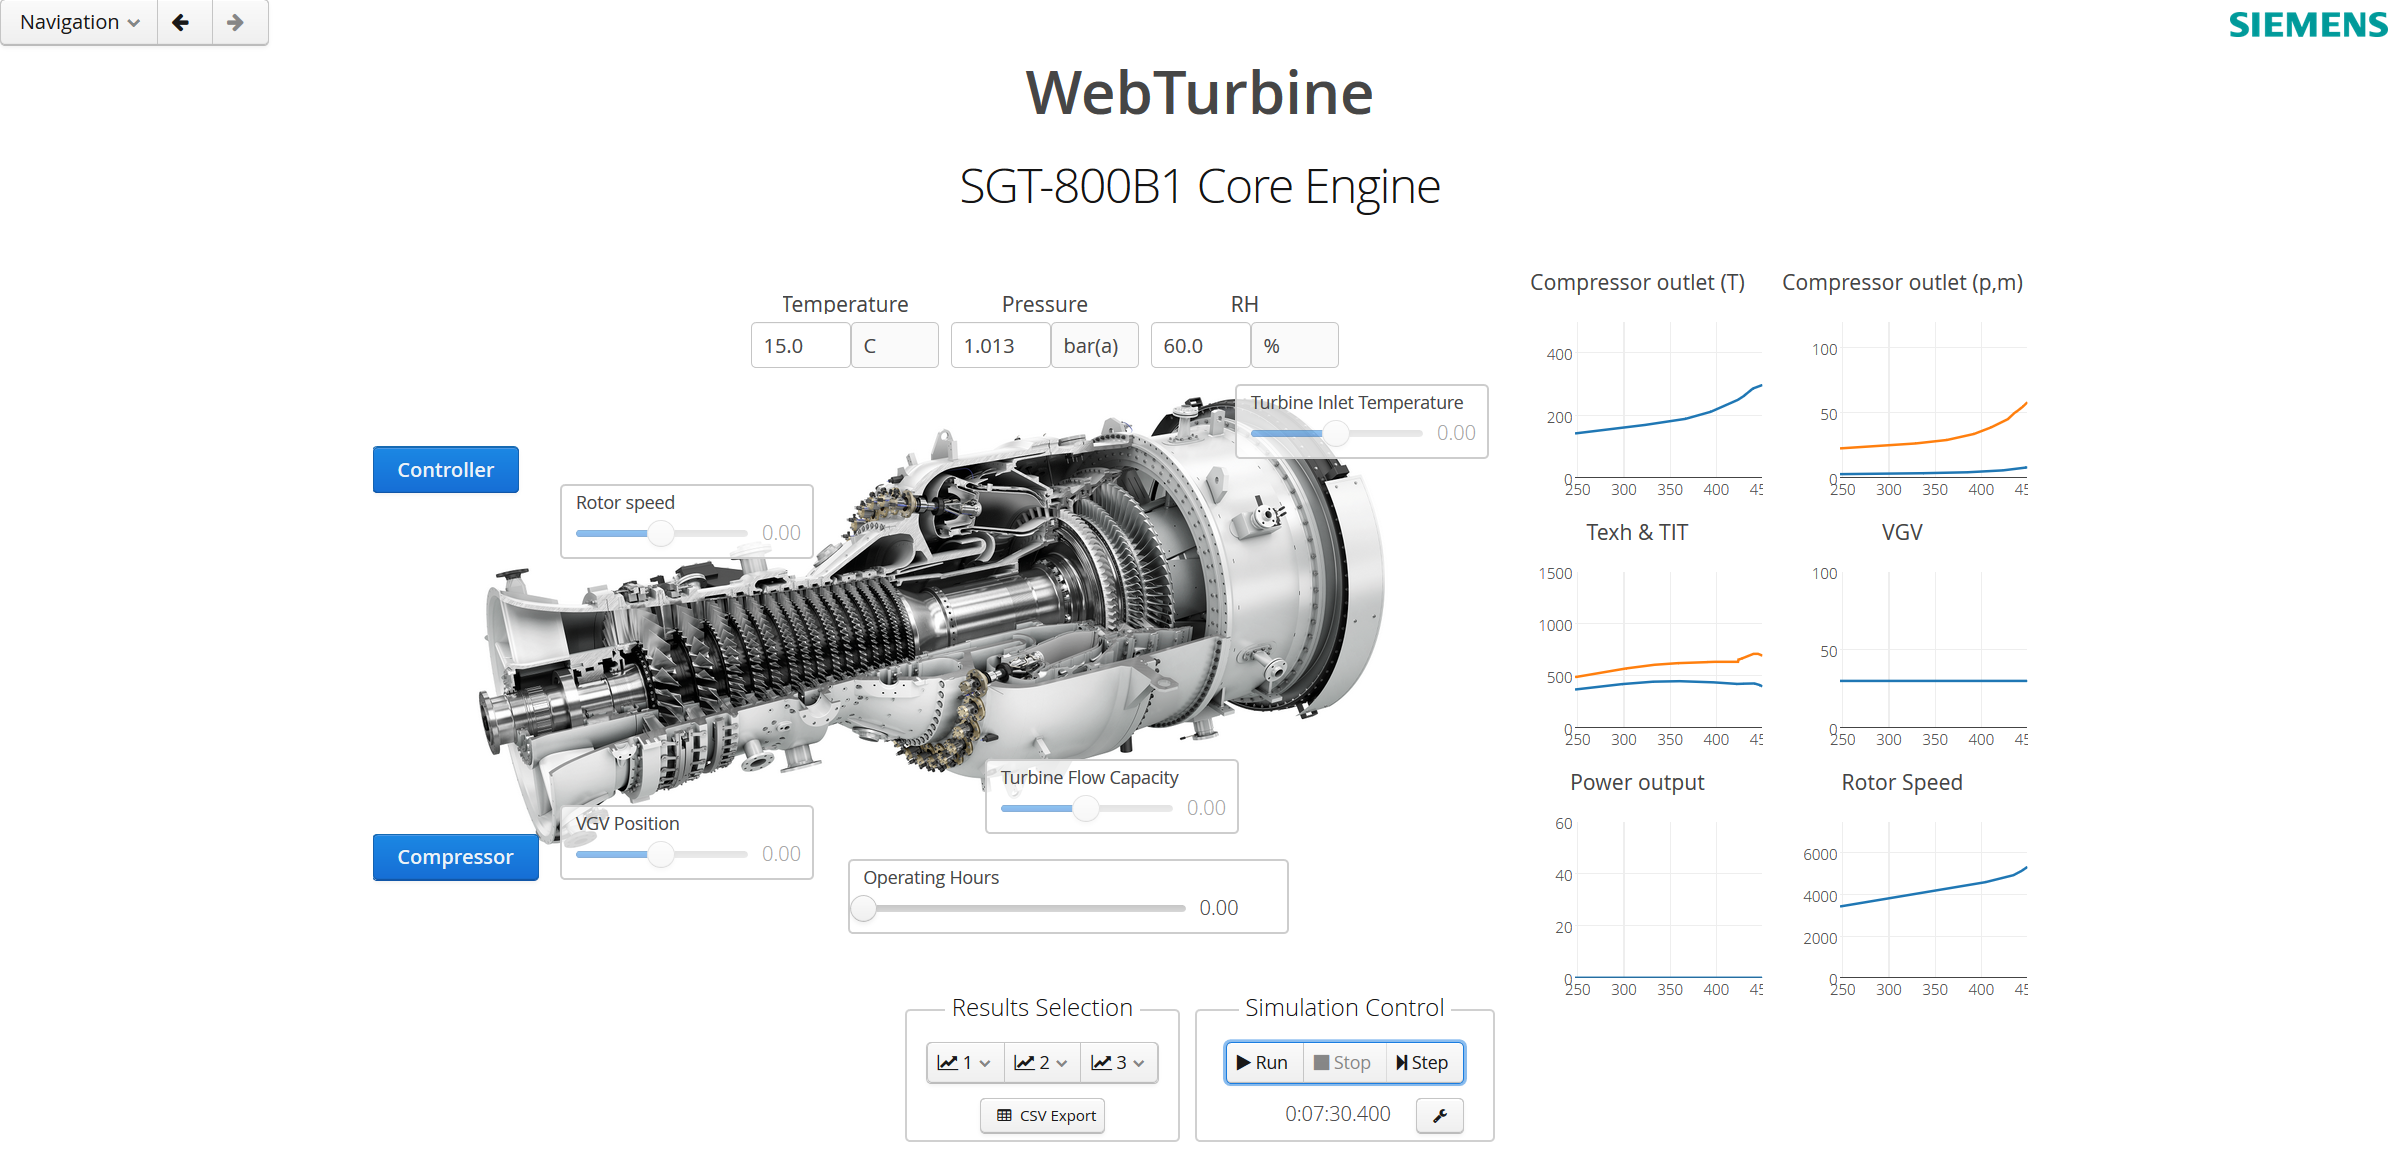Click the back arrow navigation icon

(x=181, y=22)
